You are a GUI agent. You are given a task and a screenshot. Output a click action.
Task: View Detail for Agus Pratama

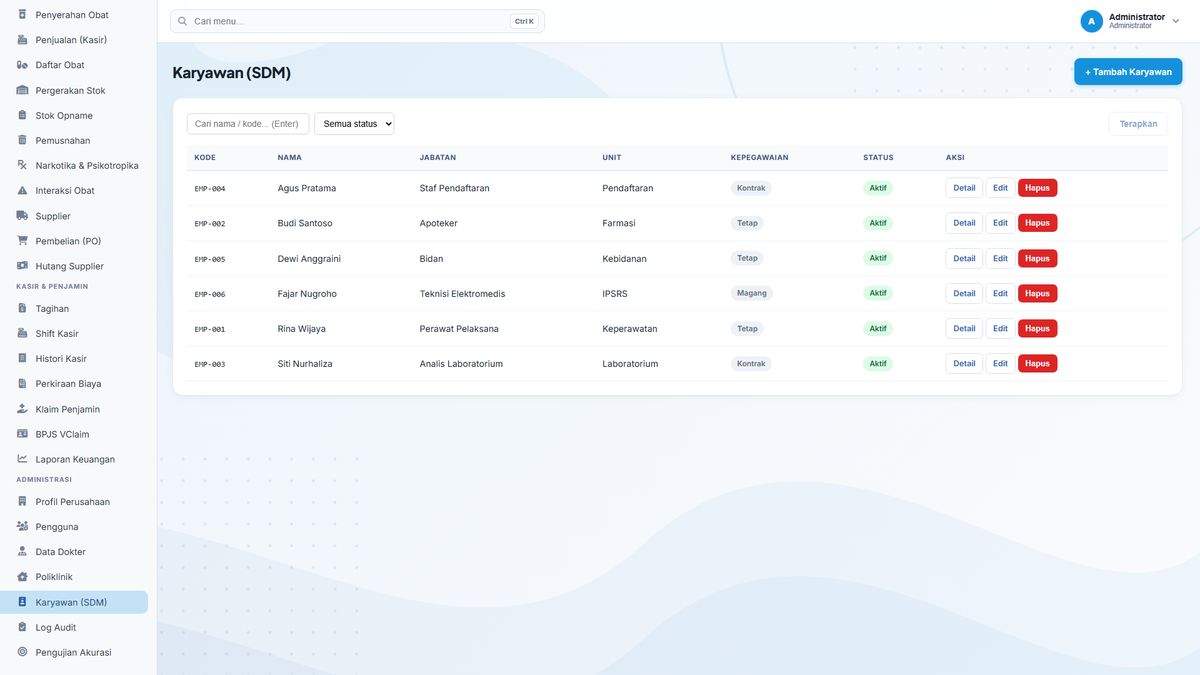(964, 188)
